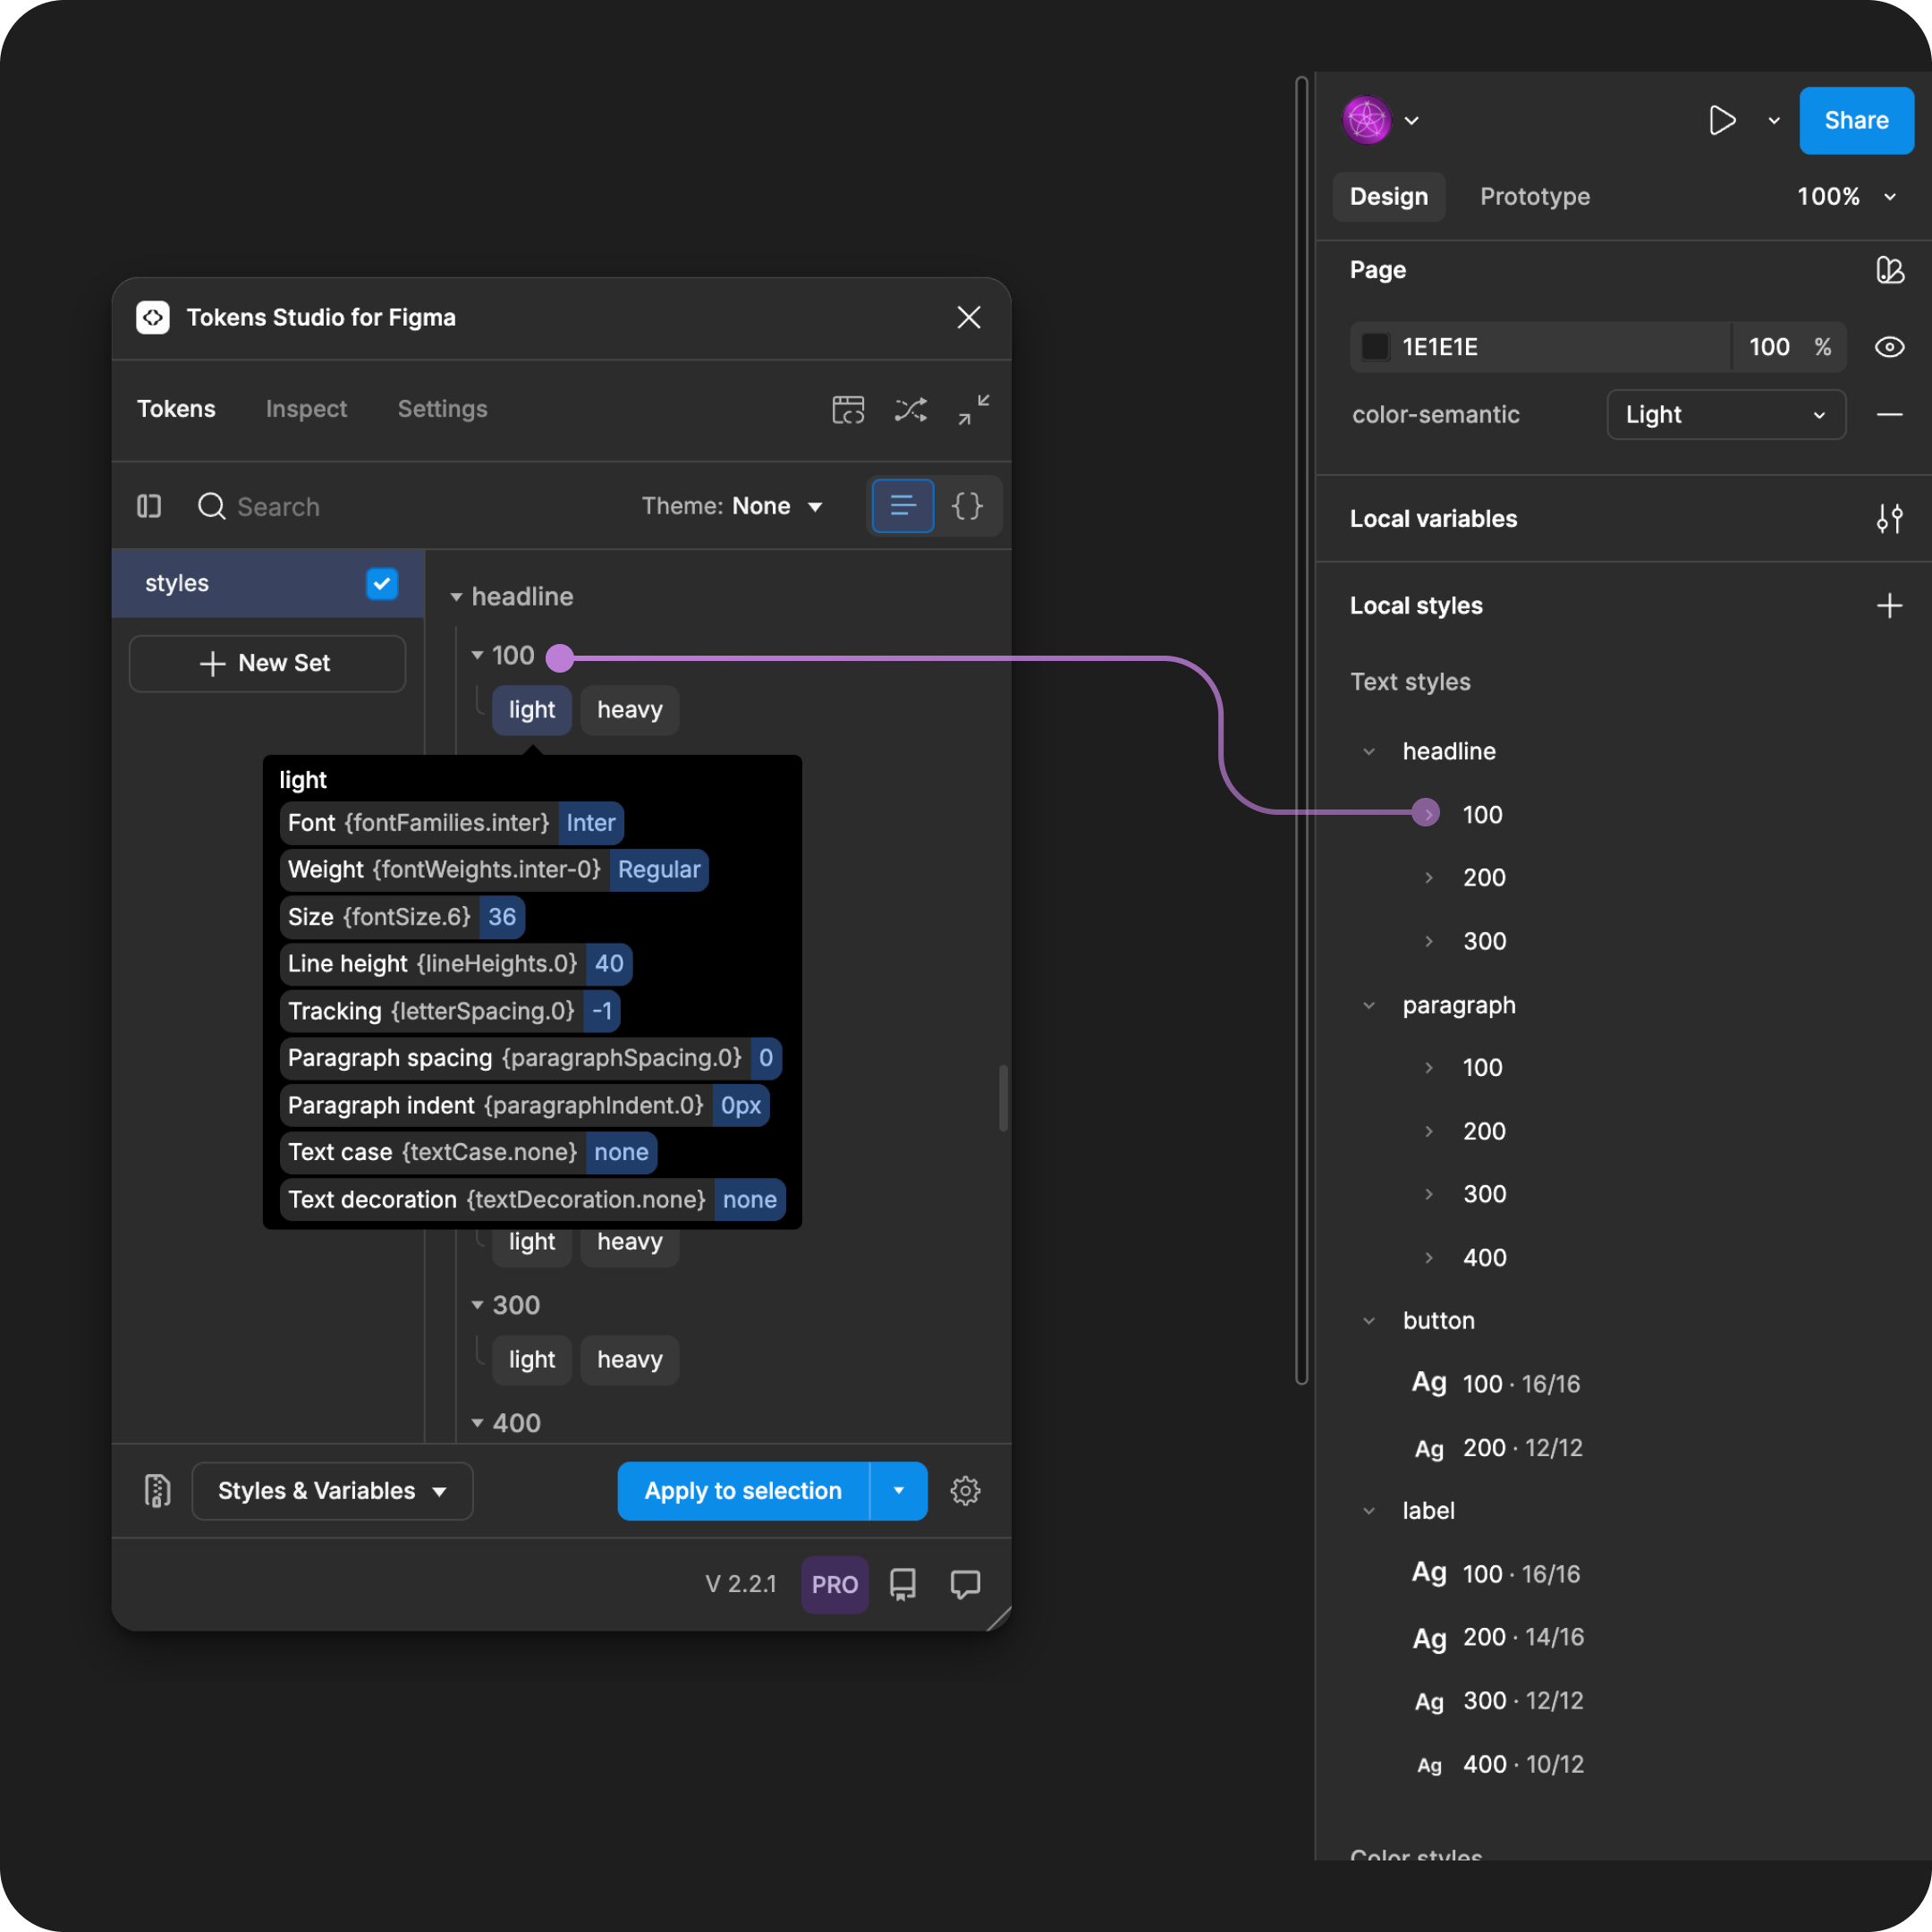Viewport: 1932px width, 1932px height.
Task: Open the feedback chat bubble icon
Action: point(965,1584)
